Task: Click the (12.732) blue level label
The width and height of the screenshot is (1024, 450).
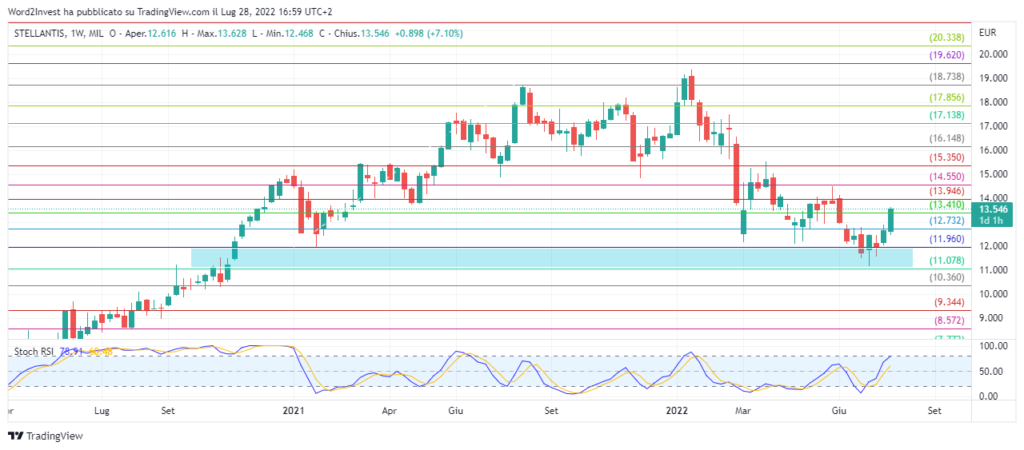Action: click(x=946, y=221)
